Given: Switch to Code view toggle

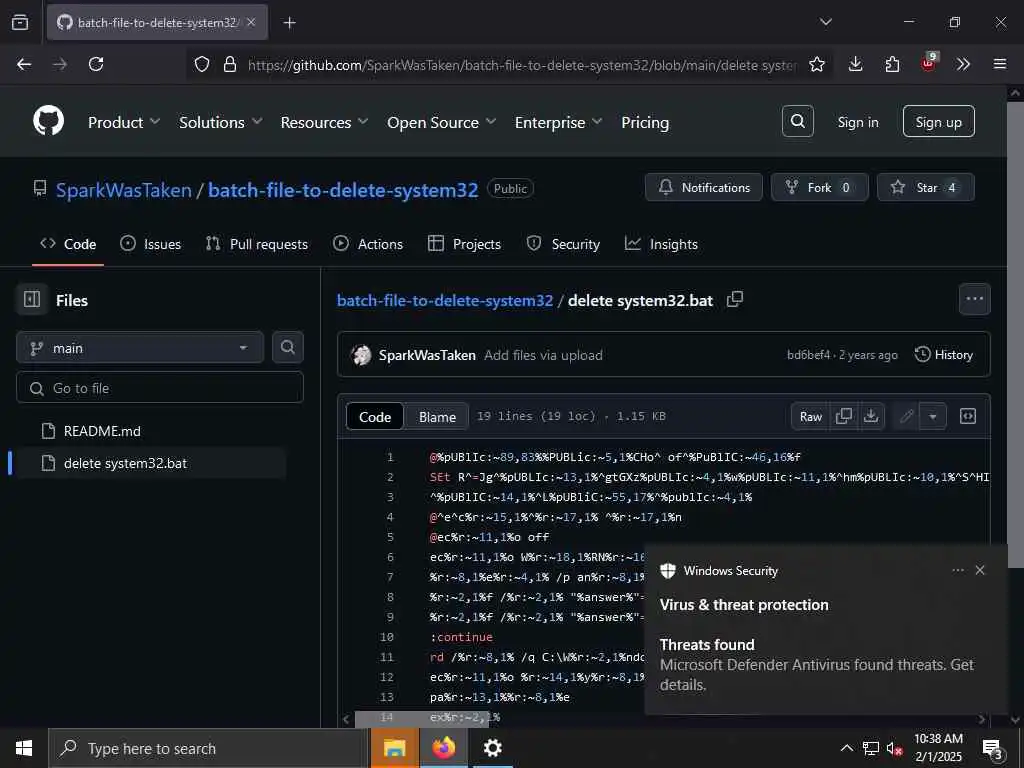Looking at the screenshot, I should (x=375, y=417).
